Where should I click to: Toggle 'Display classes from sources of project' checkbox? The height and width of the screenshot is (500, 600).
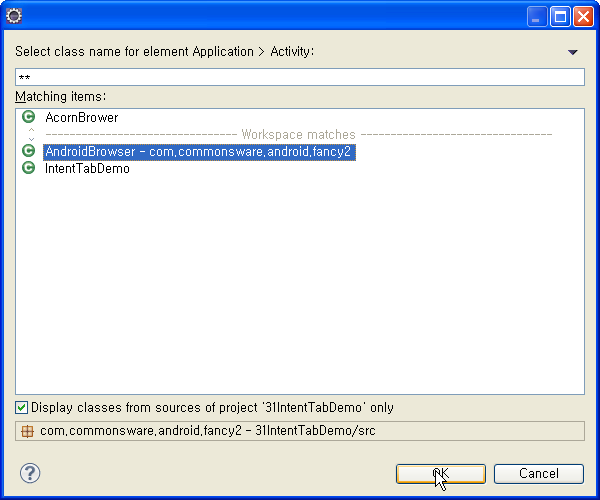[x=21, y=407]
